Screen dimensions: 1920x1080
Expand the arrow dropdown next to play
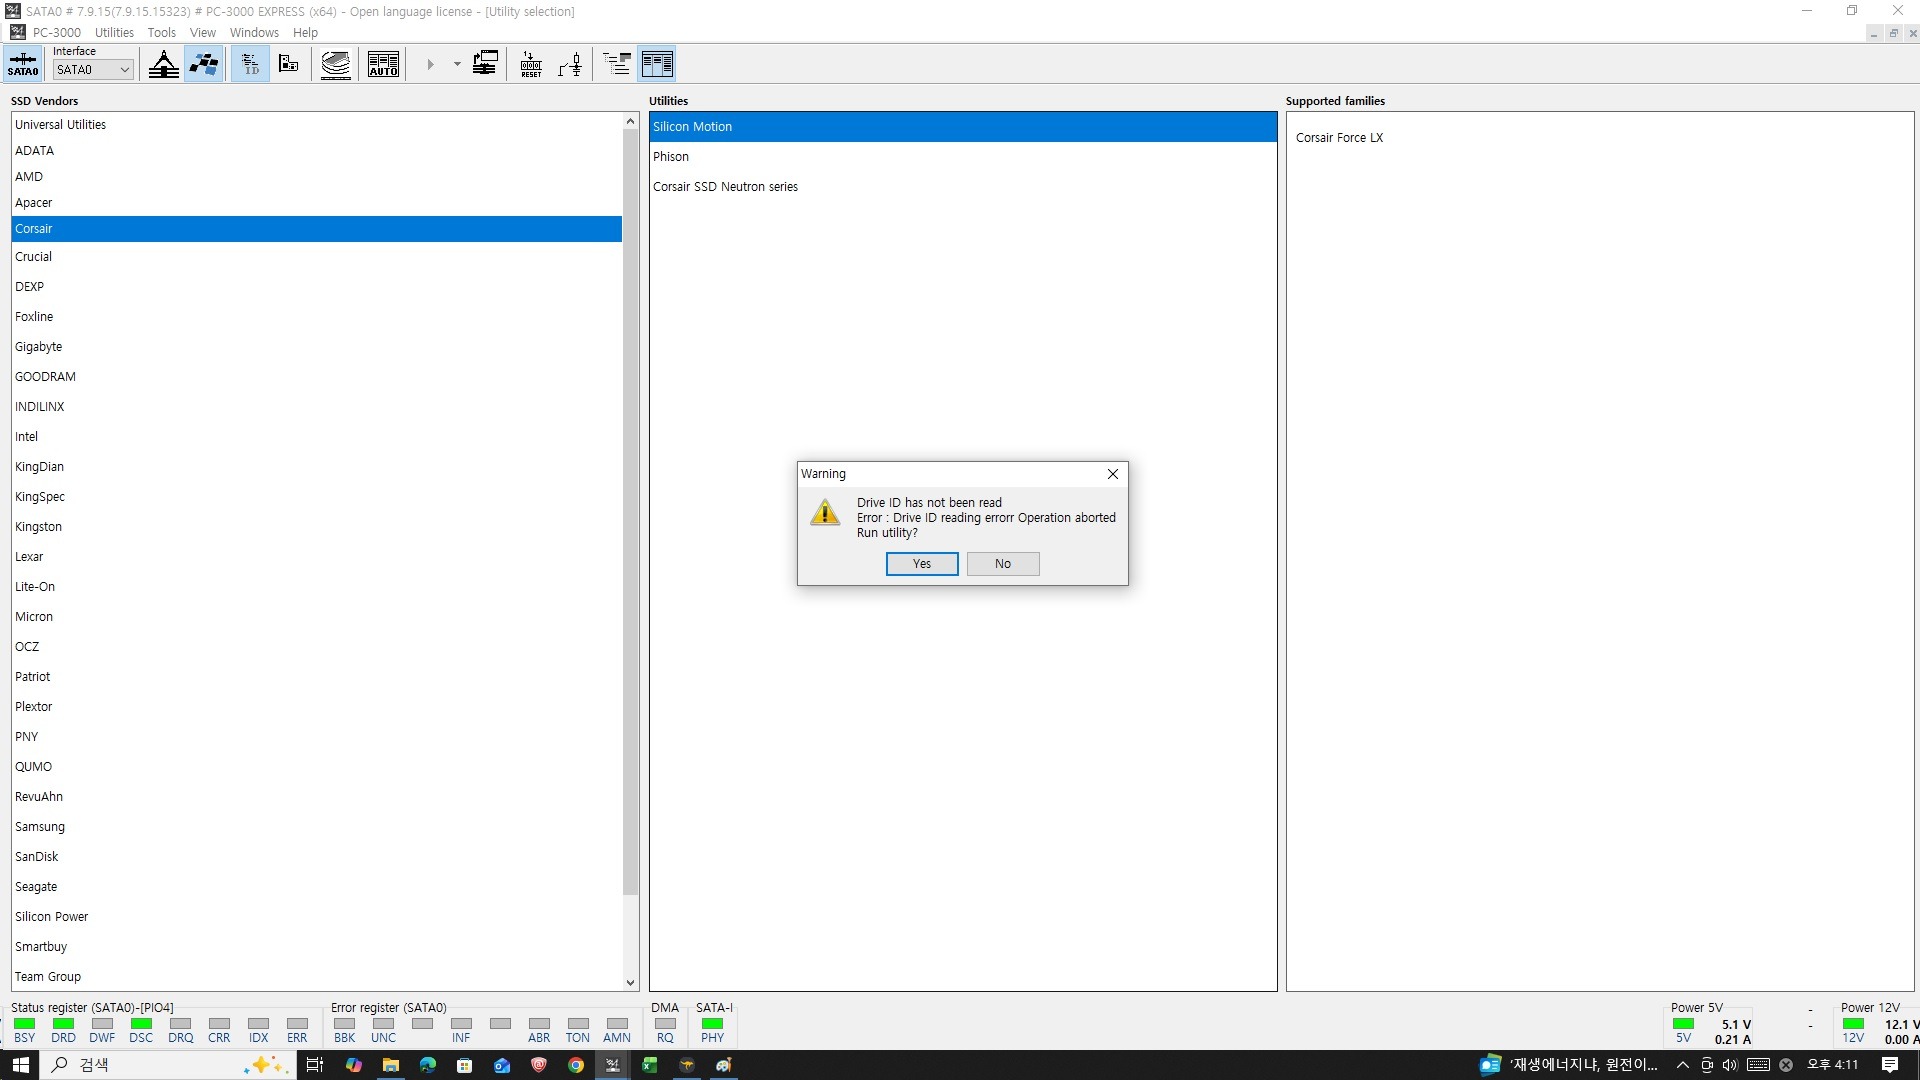pos(457,64)
